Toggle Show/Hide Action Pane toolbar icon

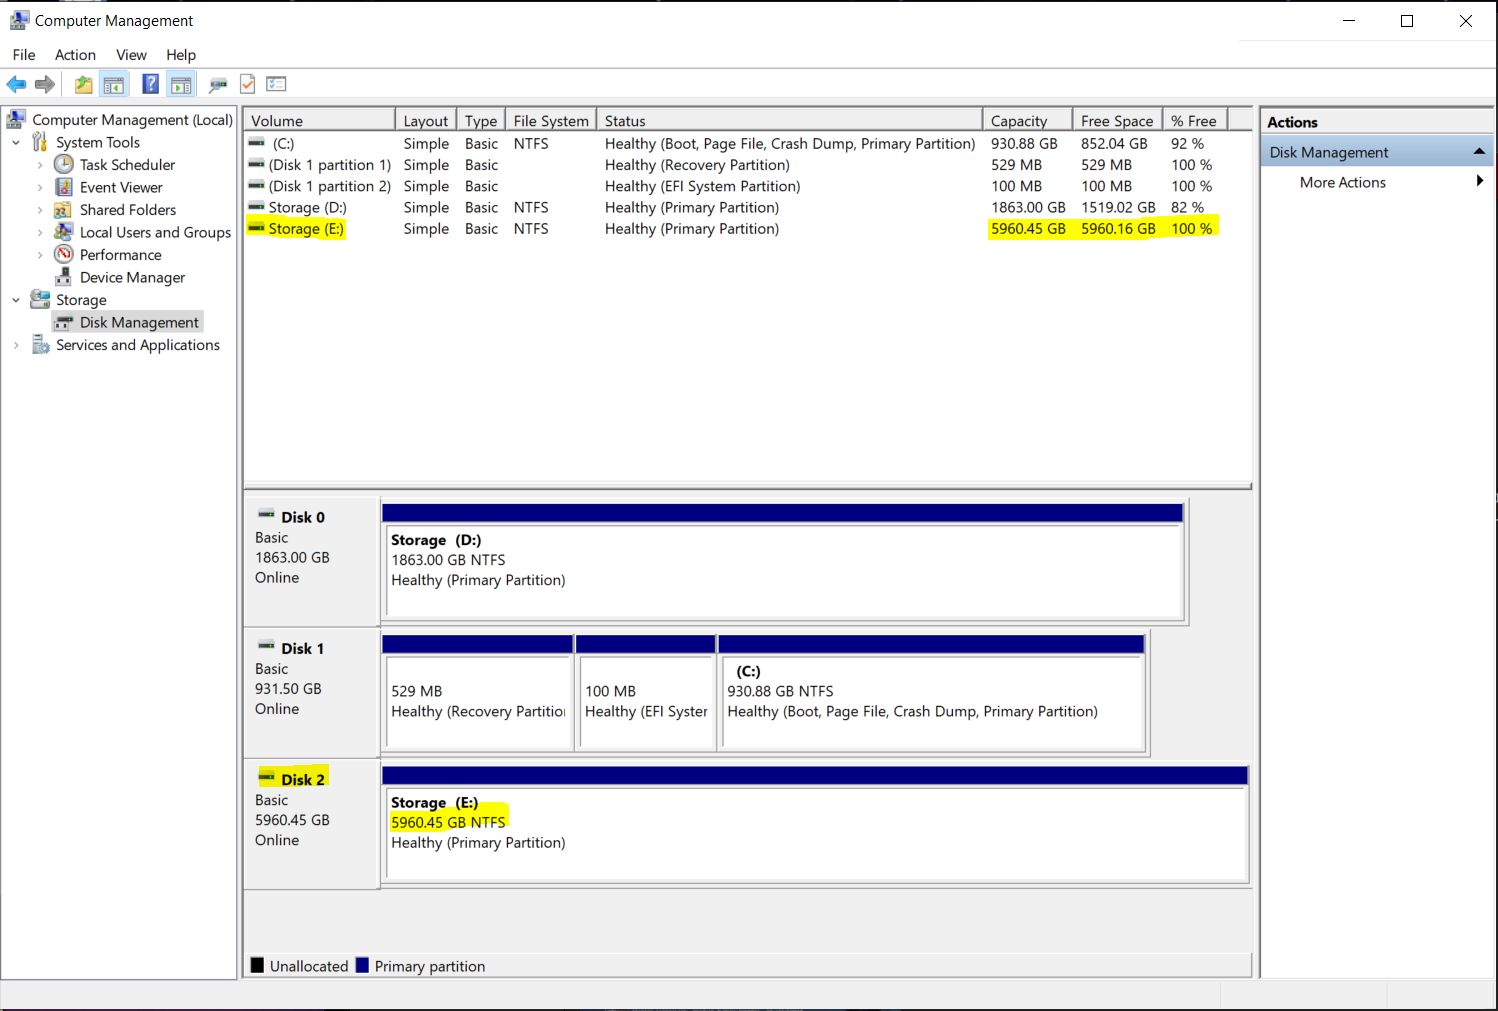tap(181, 85)
